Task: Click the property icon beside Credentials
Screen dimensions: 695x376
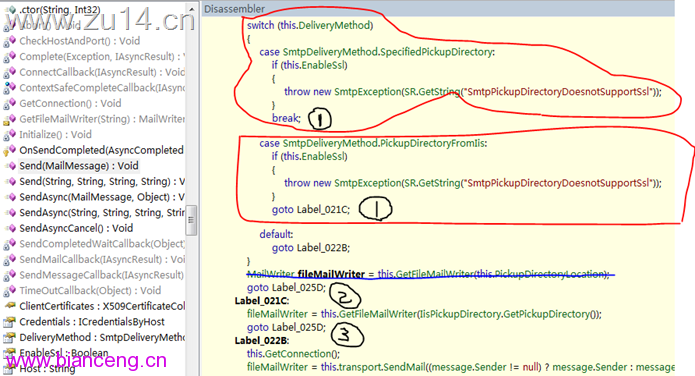Action: 9,322
